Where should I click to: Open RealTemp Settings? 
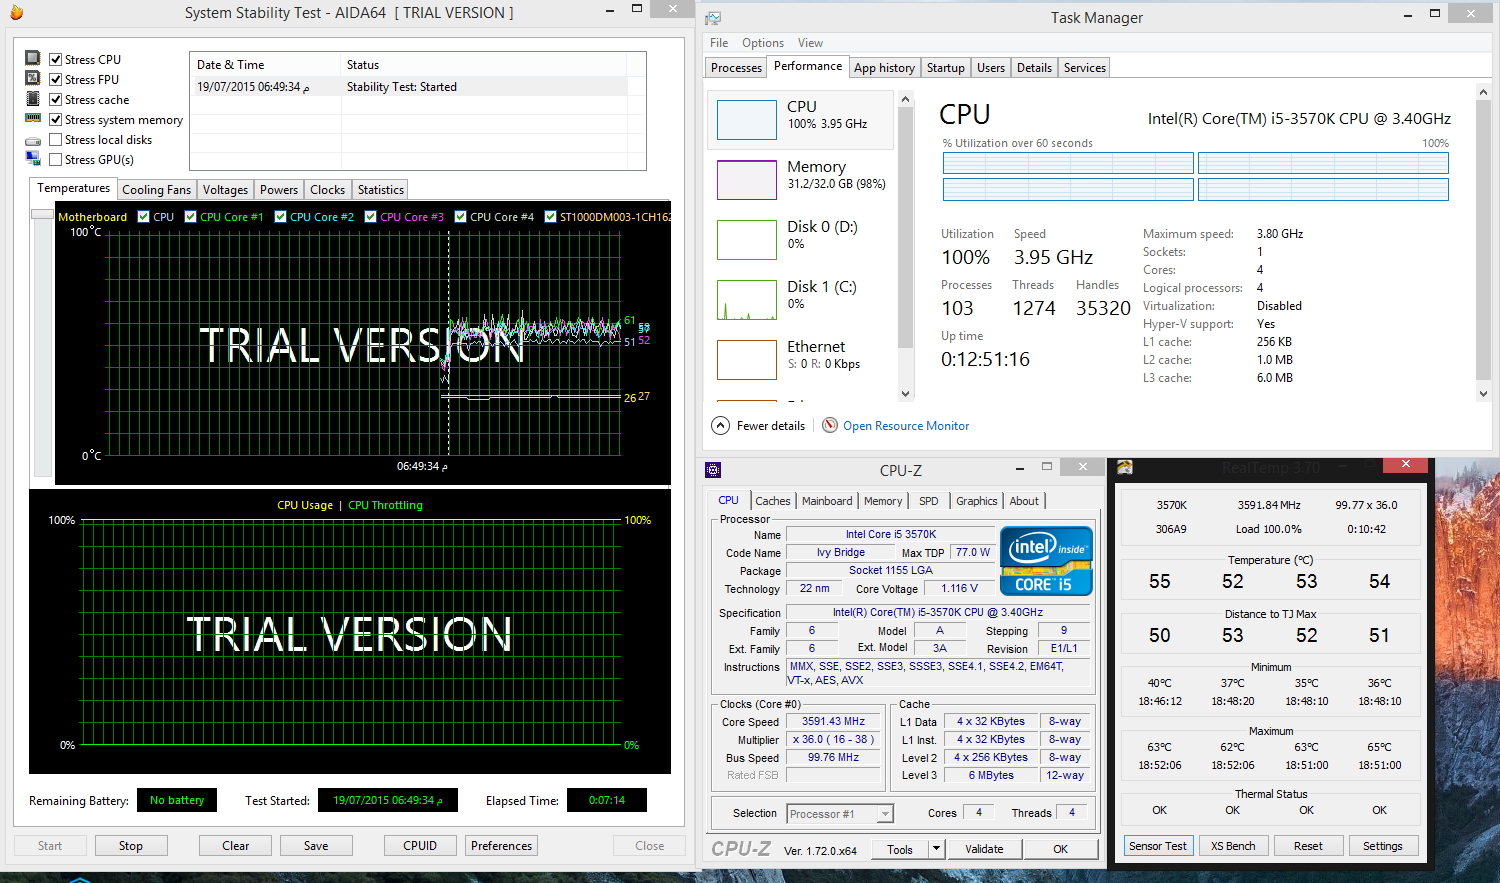[x=1383, y=846]
